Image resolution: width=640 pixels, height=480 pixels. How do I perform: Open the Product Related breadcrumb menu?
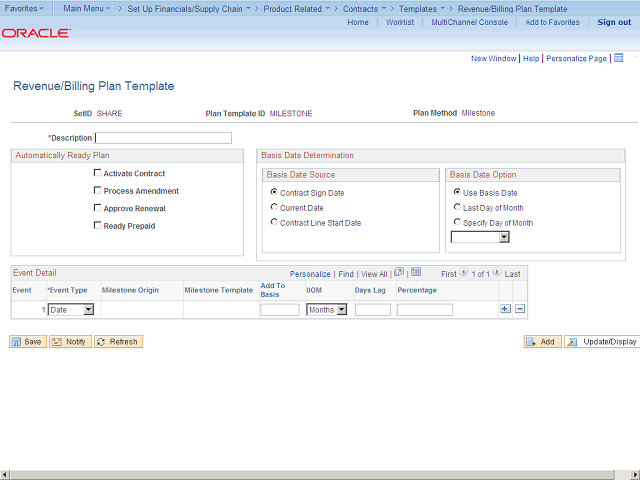tap(297, 9)
